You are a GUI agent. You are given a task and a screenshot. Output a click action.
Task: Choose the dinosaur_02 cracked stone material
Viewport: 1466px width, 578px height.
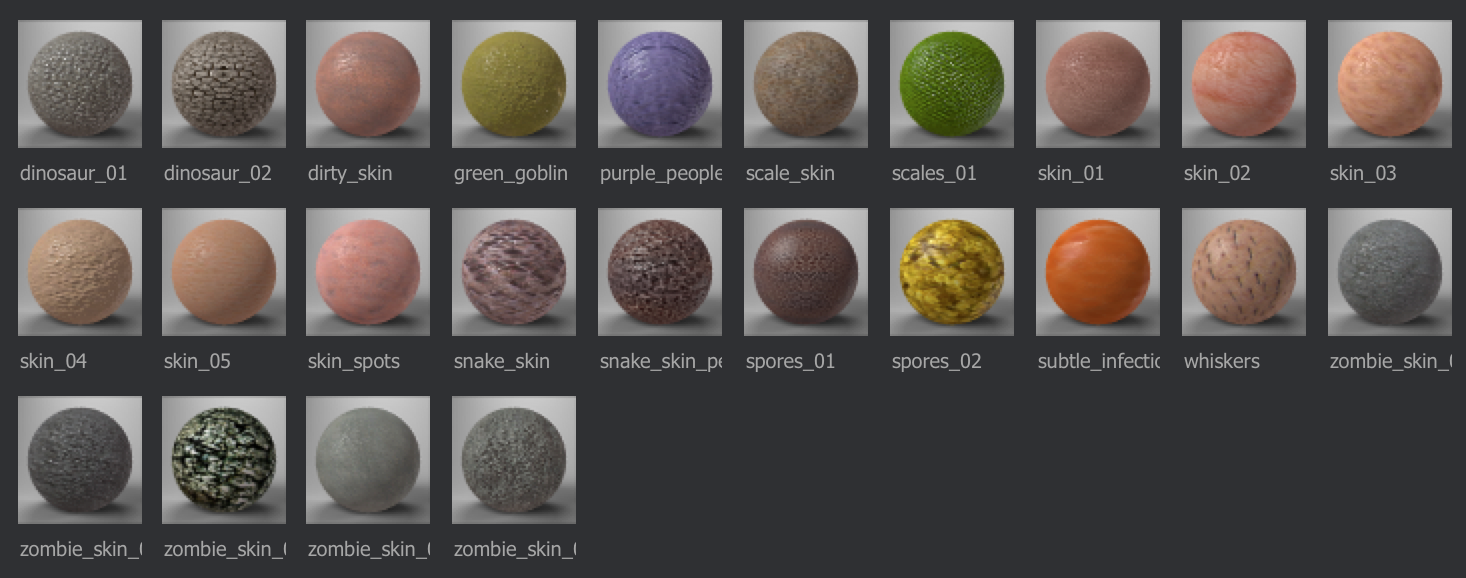click(x=224, y=84)
